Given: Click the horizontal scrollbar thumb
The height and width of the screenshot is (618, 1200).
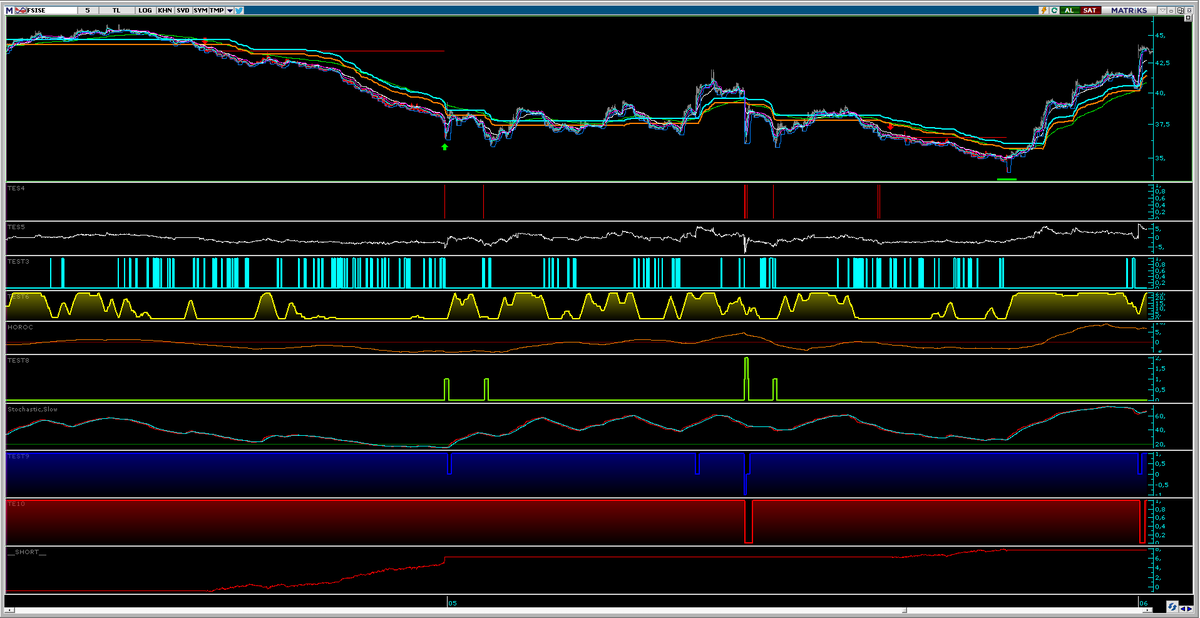Looking at the screenshot, I should pyautogui.click(x=460, y=610).
